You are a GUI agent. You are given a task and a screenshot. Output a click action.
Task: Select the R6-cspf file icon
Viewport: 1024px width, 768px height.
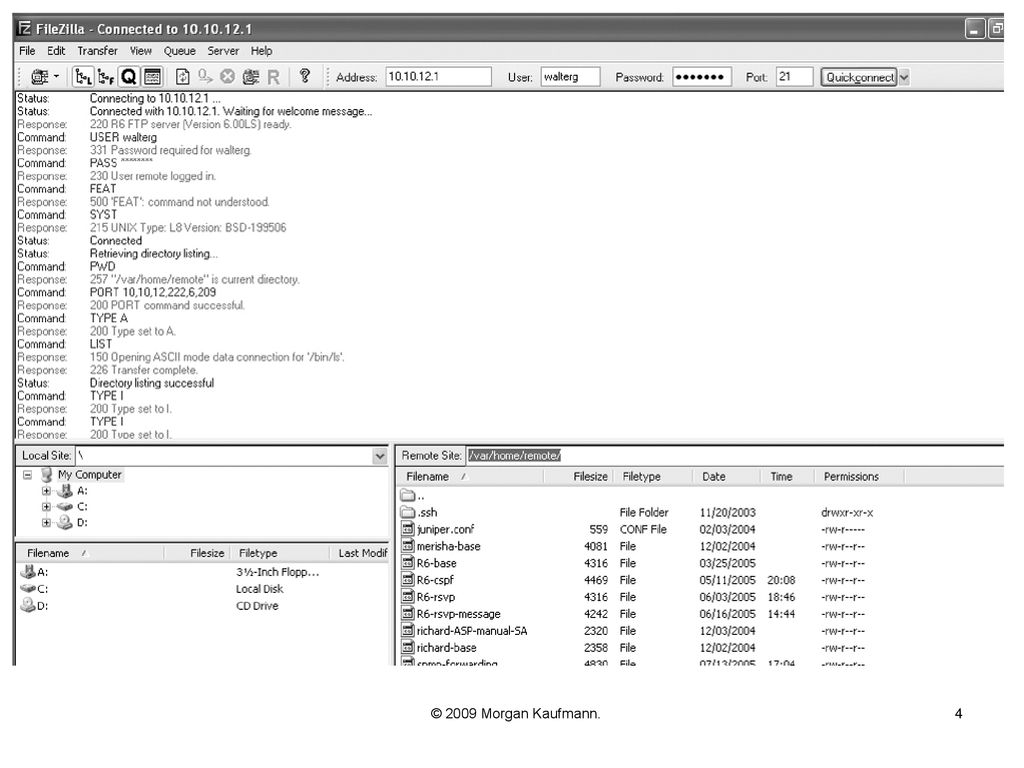(408, 580)
